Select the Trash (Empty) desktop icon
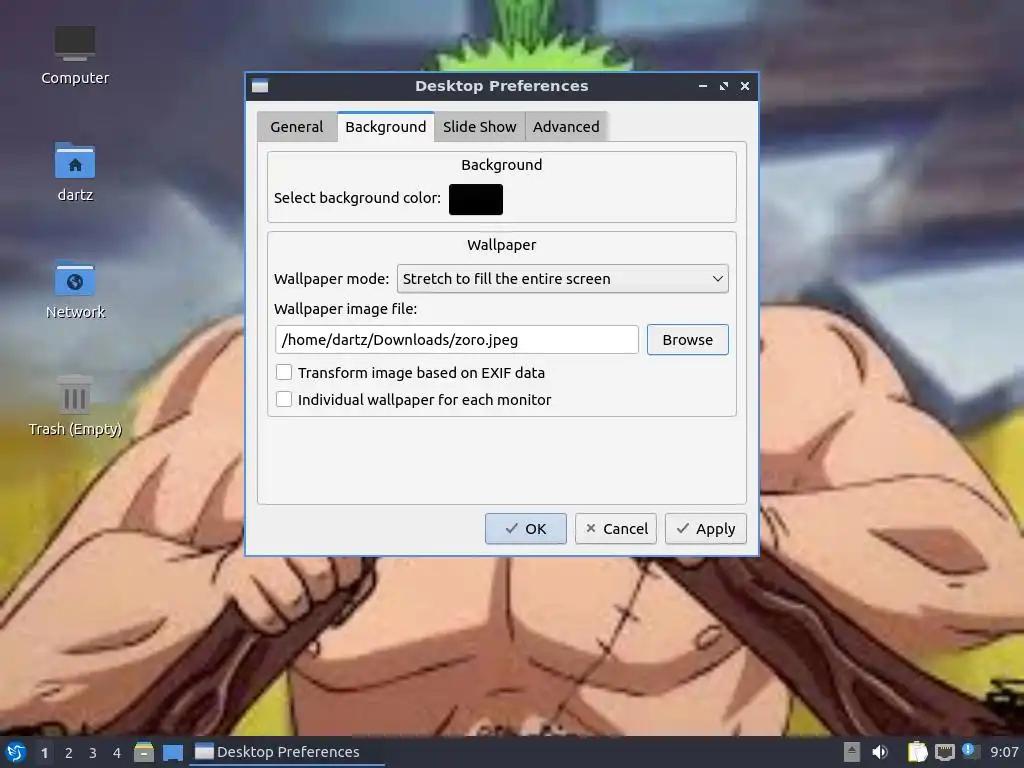The image size is (1024, 768). coord(75,406)
